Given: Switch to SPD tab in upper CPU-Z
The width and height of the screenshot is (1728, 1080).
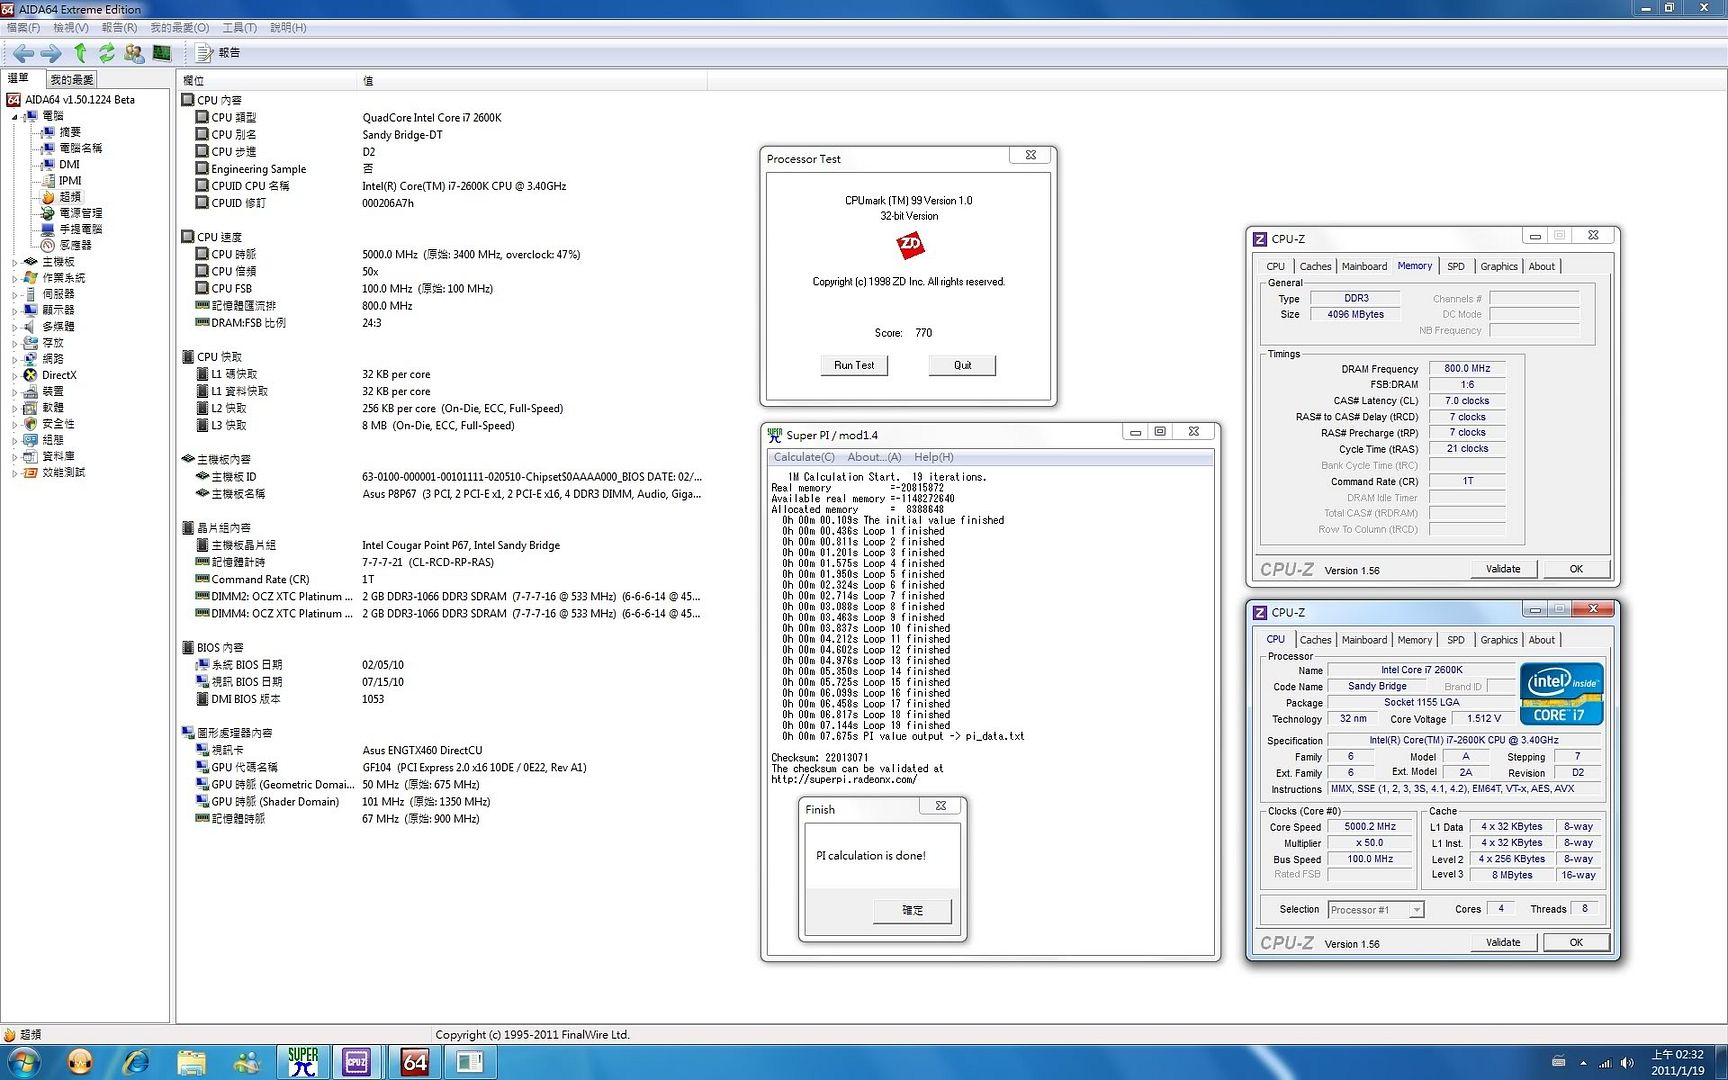Looking at the screenshot, I should coord(1456,266).
